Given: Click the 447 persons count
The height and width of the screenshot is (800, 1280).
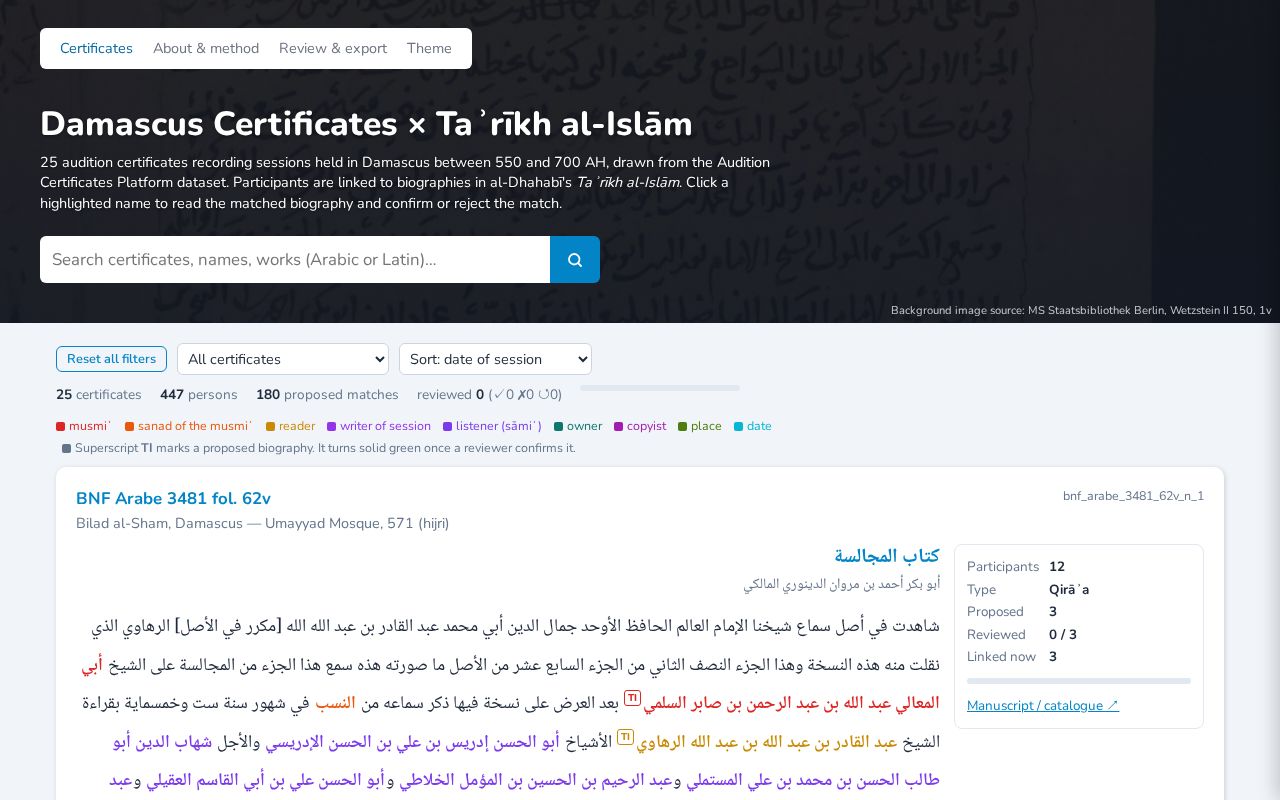Looking at the screenshot, I should point(199,395).
